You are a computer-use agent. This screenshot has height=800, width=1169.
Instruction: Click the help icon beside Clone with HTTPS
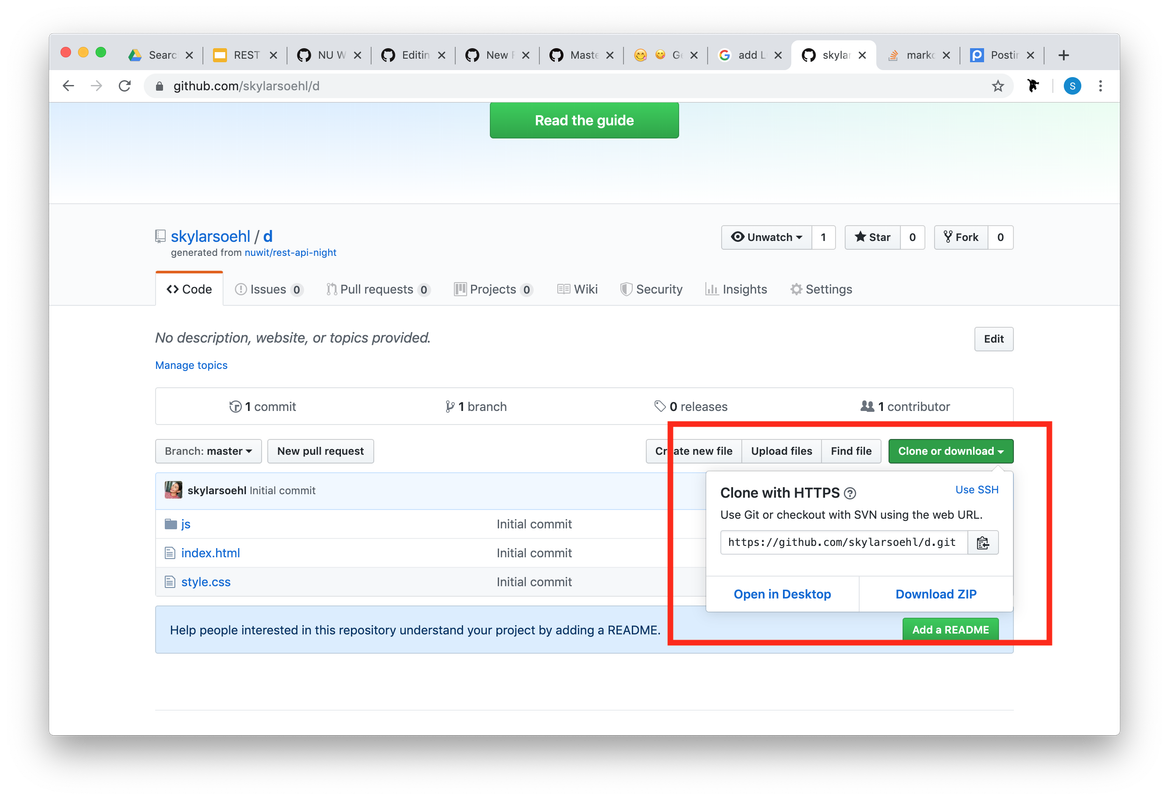(x=850, y=494)
